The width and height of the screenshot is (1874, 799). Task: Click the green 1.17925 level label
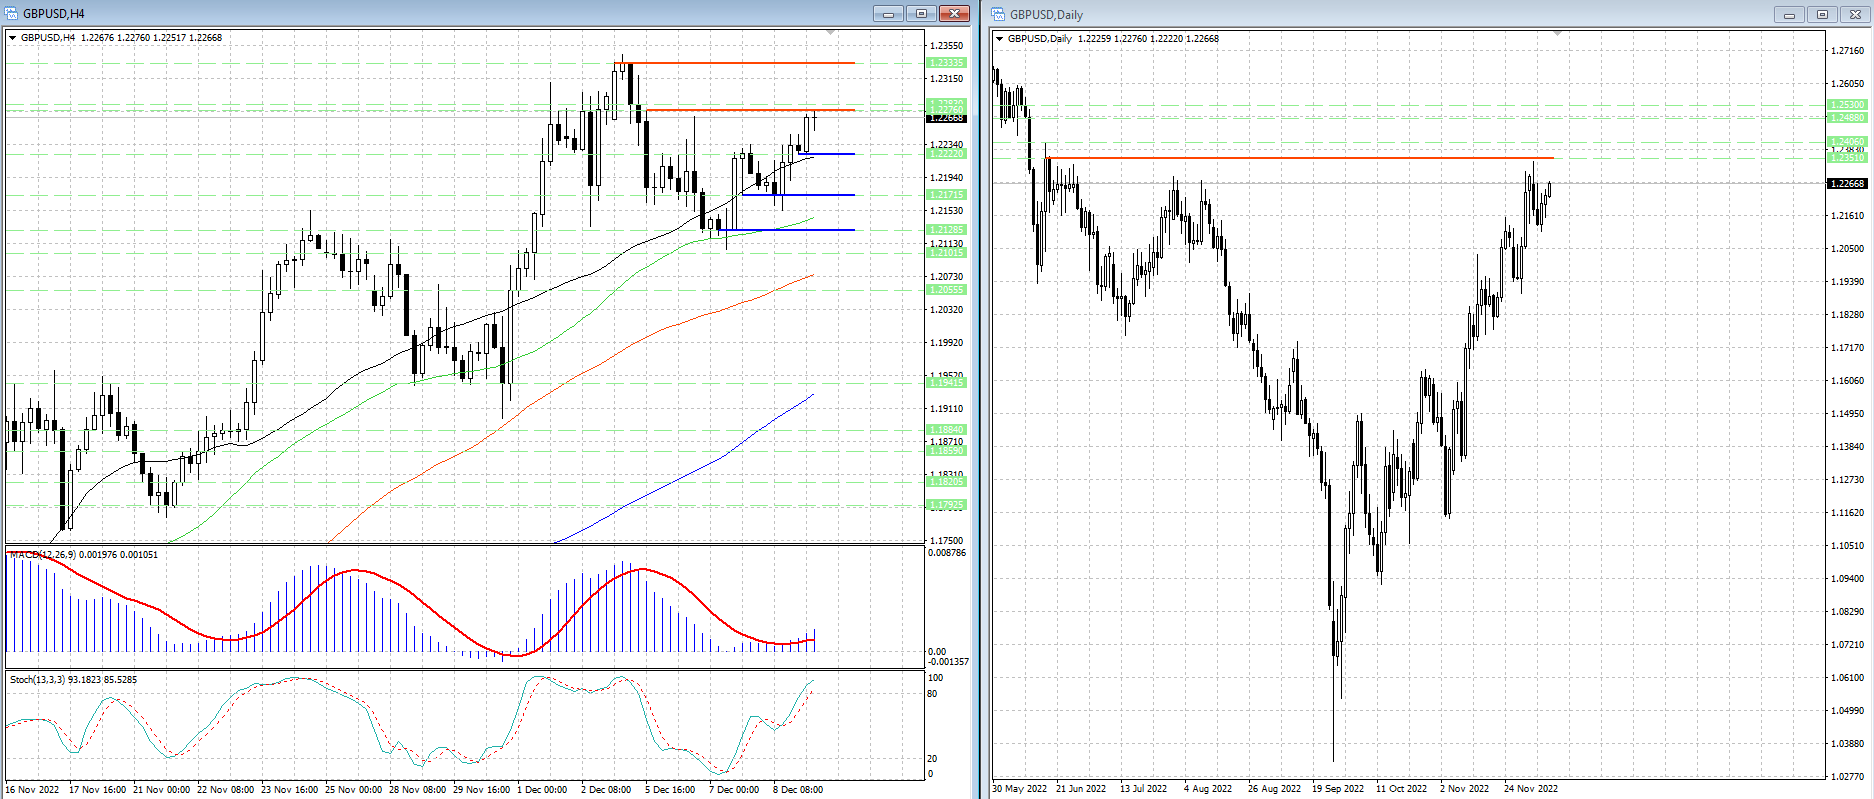tap(946, 505)
